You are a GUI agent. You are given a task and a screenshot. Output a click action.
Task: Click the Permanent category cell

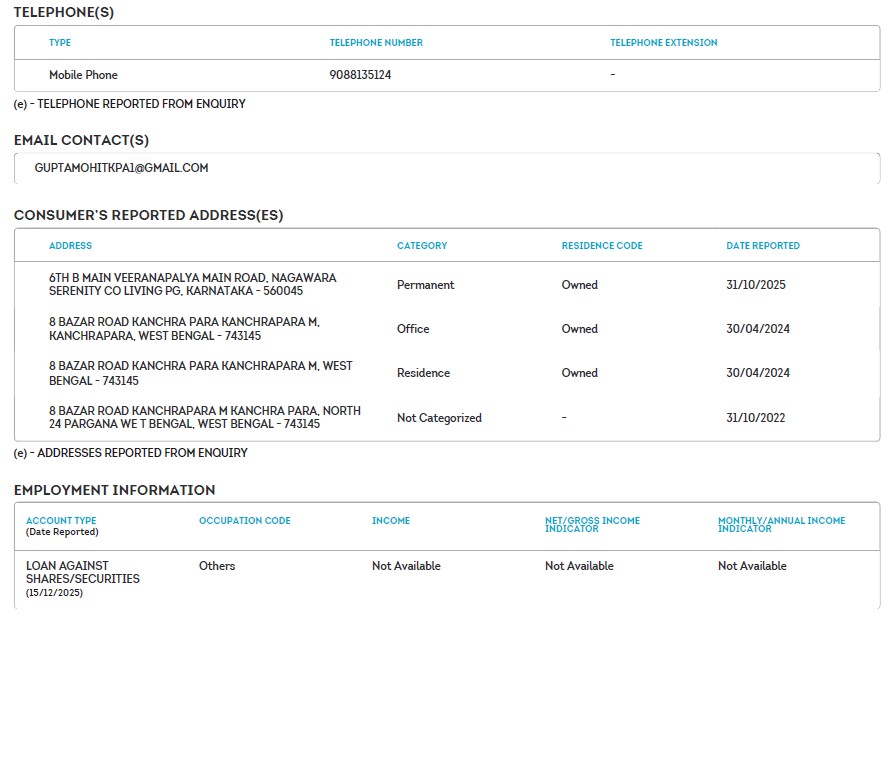coord(425,285)
